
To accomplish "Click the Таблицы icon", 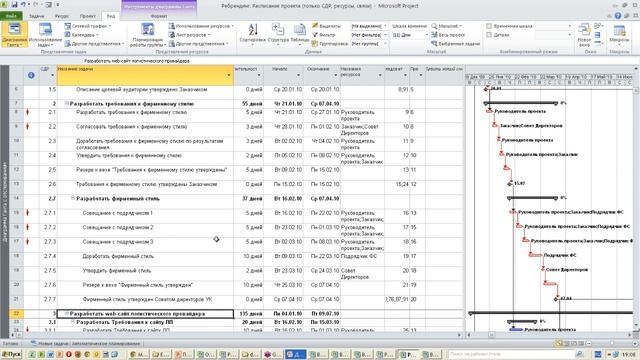I will [x=300, y=29].
